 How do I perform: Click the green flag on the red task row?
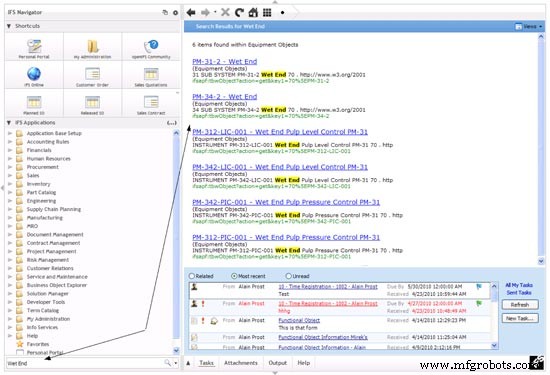(x=479, y=303)
